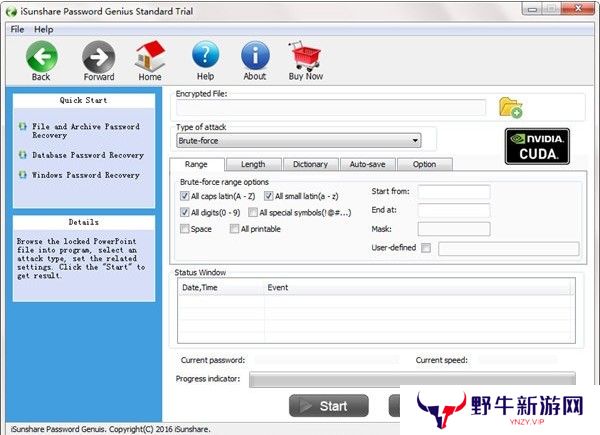Click the Start from input field
Screen dimensions: 600x435
click(x=454, y=192)
